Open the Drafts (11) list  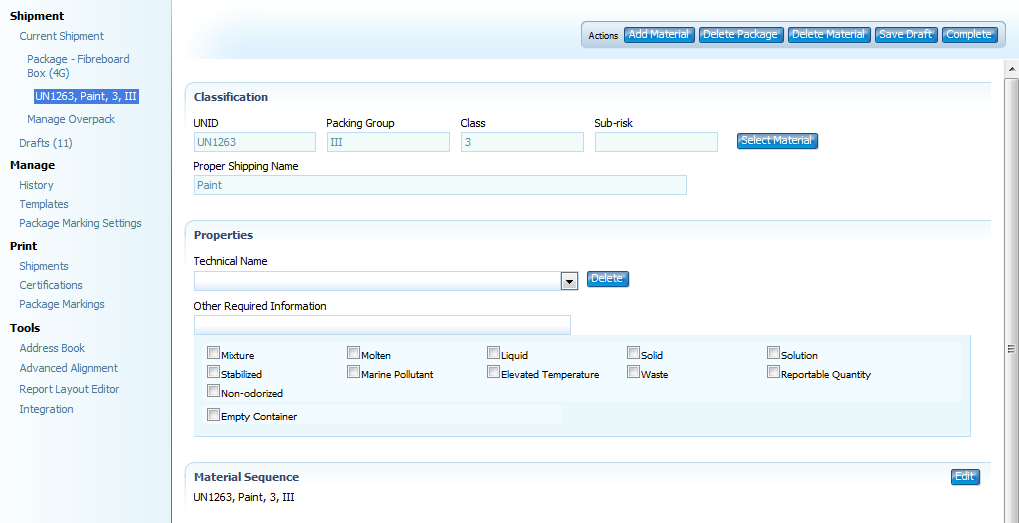coord(46,143)
